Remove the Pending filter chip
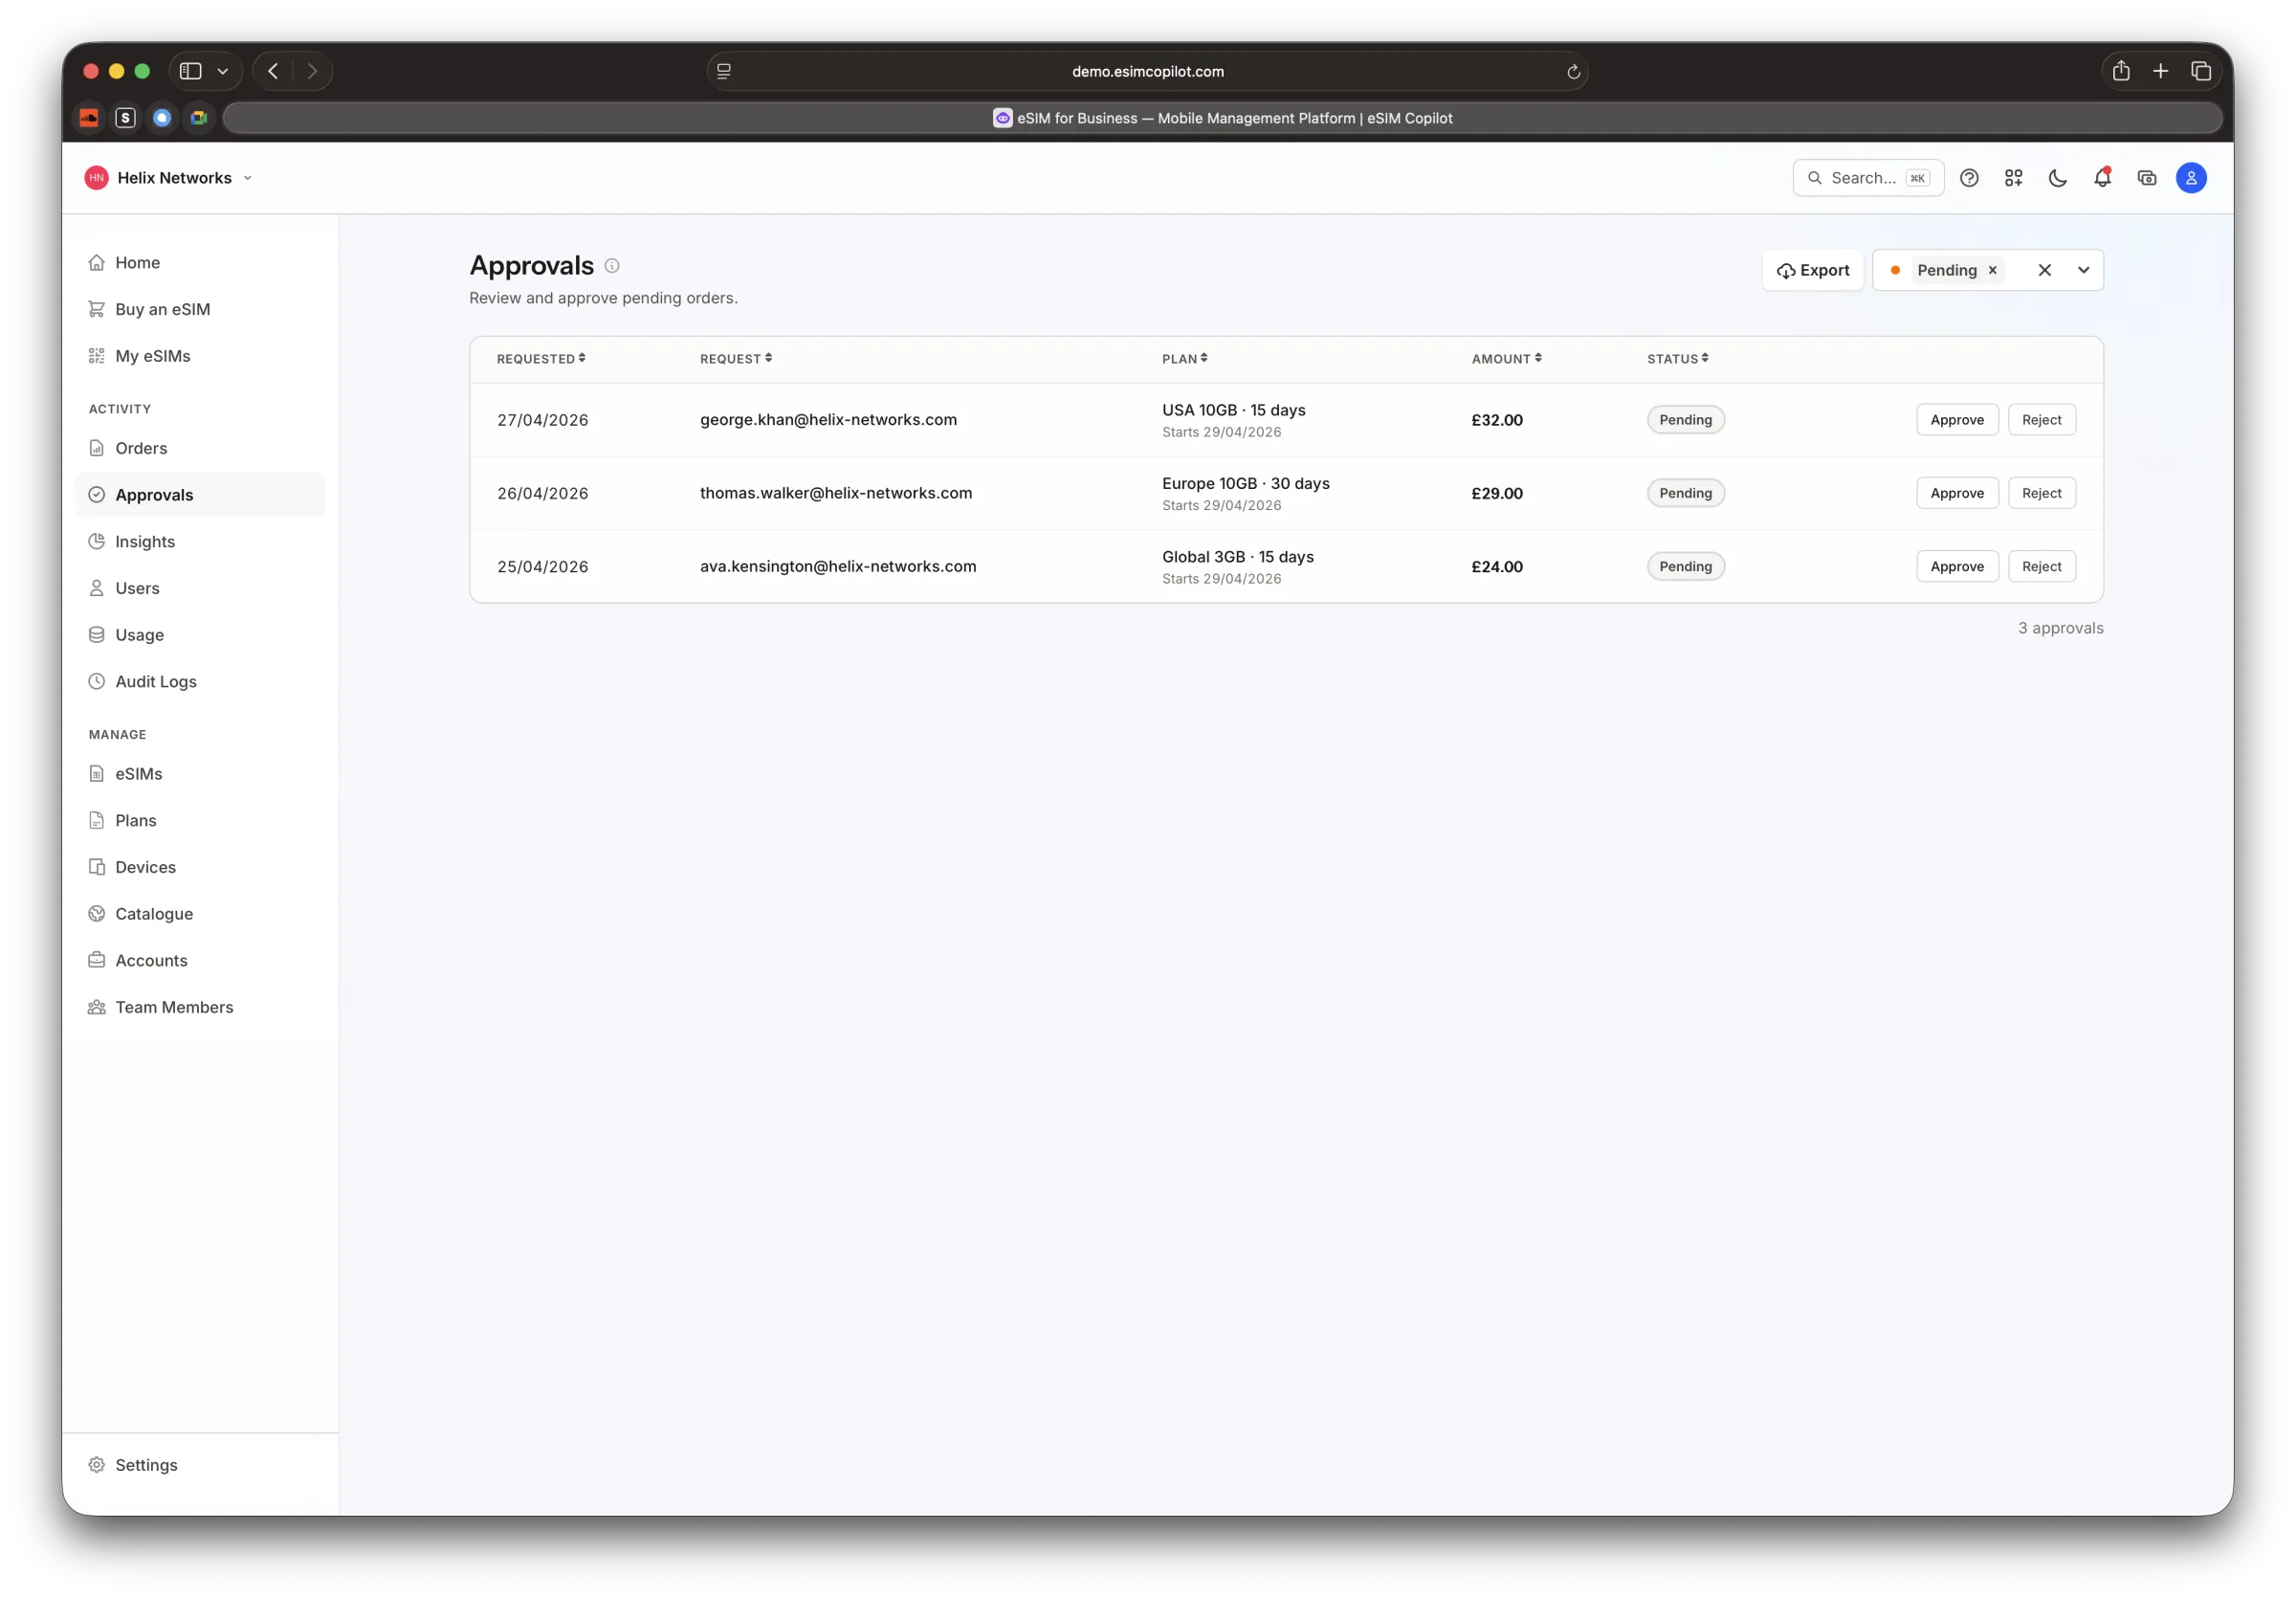Screen dimensions: 2296x1598 [x=1992, y=270]
